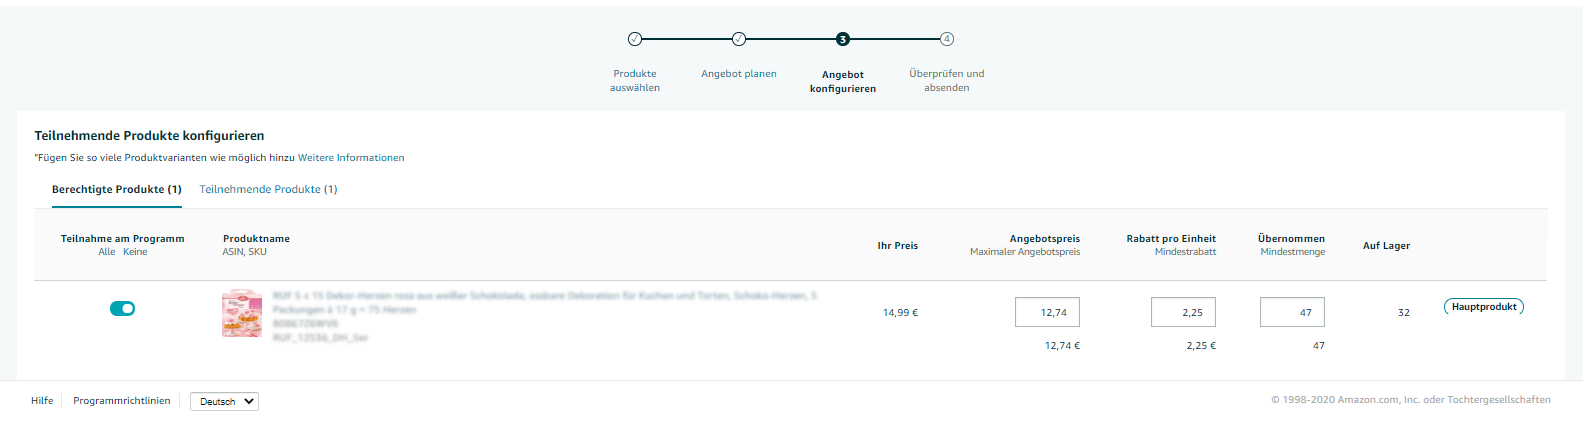This screenshot has width=1583, height=443.
Task: Open the Deutsch language dropdown
Action: (224, 401)
